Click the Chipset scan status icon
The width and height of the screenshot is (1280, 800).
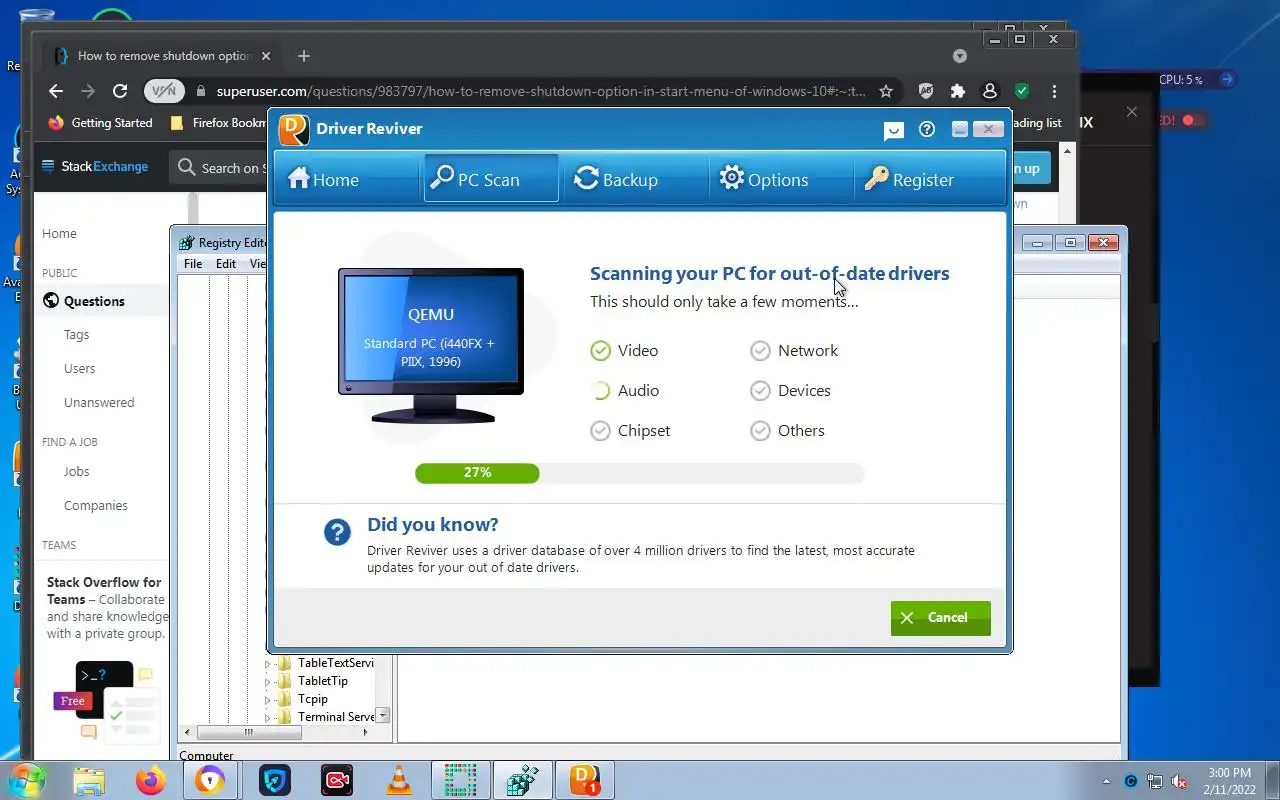pyautogui.click(x=600, y=431)
